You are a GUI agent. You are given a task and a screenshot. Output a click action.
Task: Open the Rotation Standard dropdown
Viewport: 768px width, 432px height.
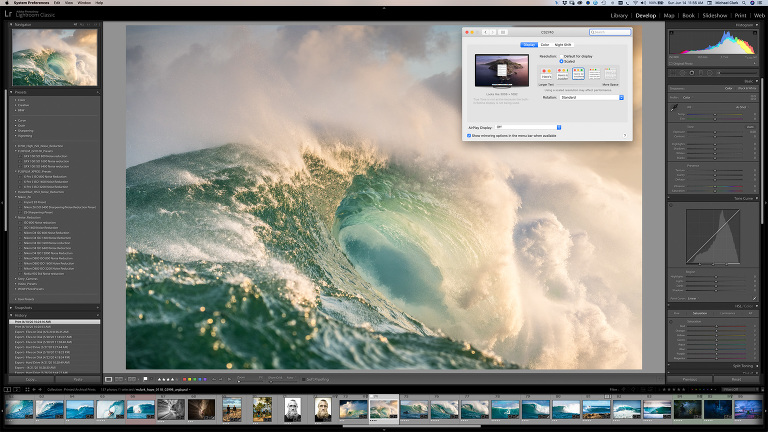(592, 97)
